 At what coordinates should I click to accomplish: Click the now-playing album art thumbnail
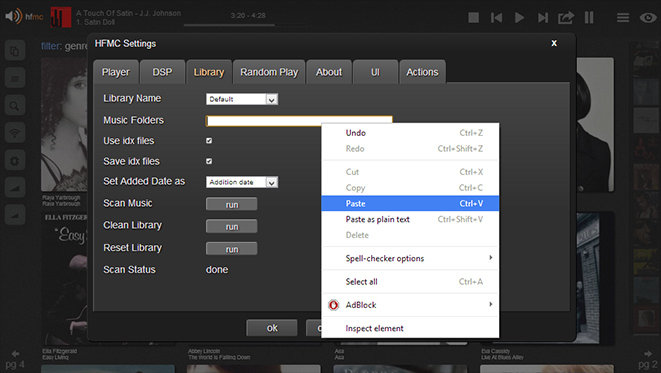point(61,17)
